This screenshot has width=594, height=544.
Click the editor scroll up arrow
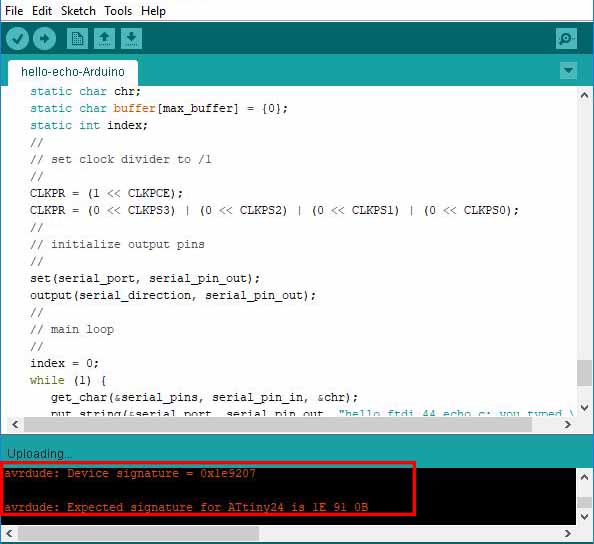(584, 95)
